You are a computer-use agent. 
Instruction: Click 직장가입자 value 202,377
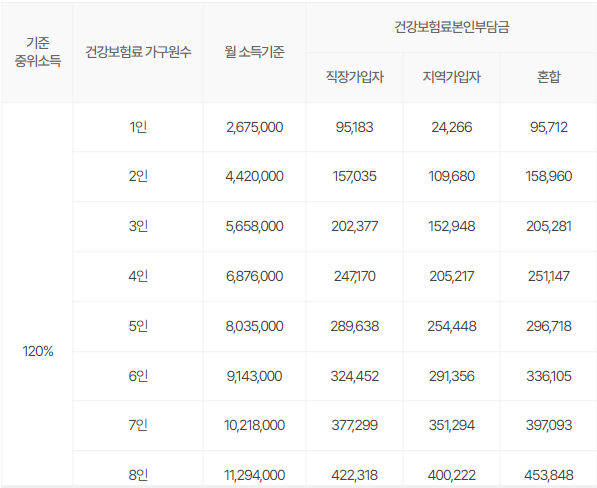(354, 226)
